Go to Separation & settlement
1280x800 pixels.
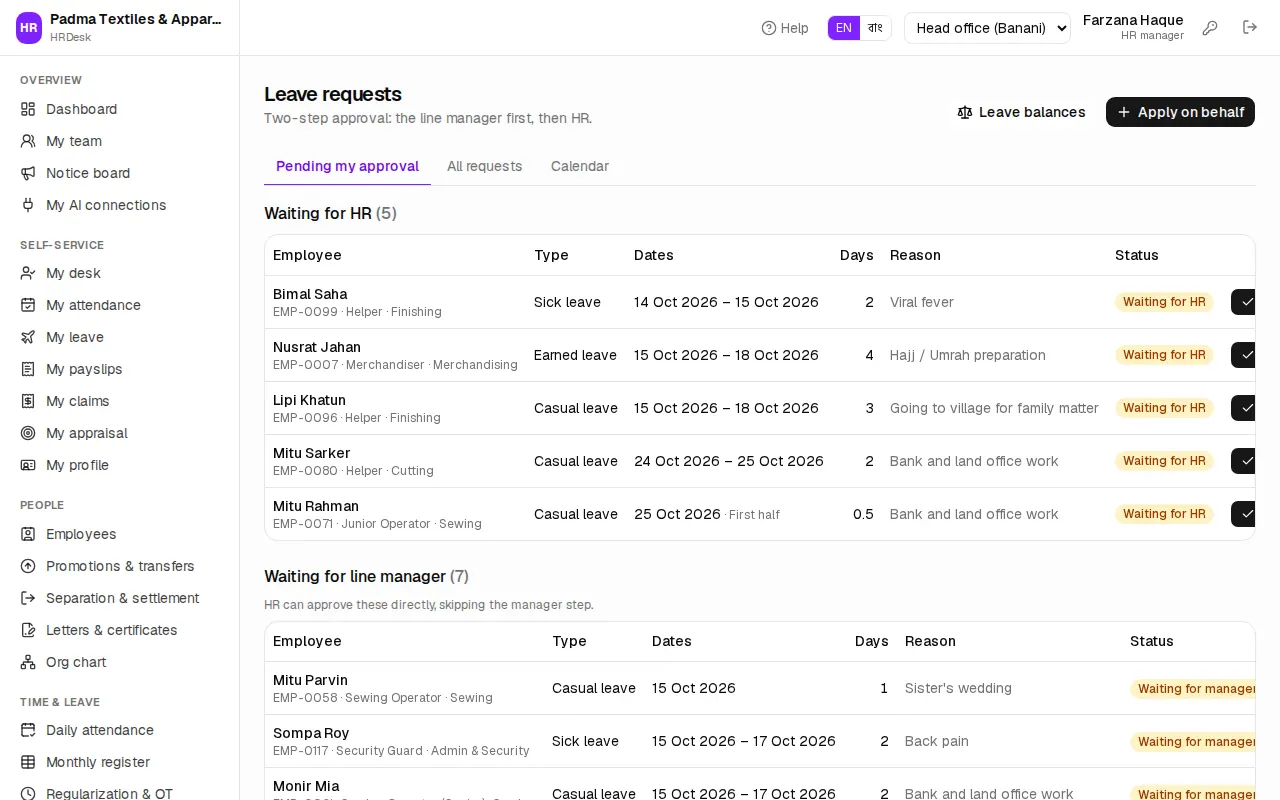(120, 598)
